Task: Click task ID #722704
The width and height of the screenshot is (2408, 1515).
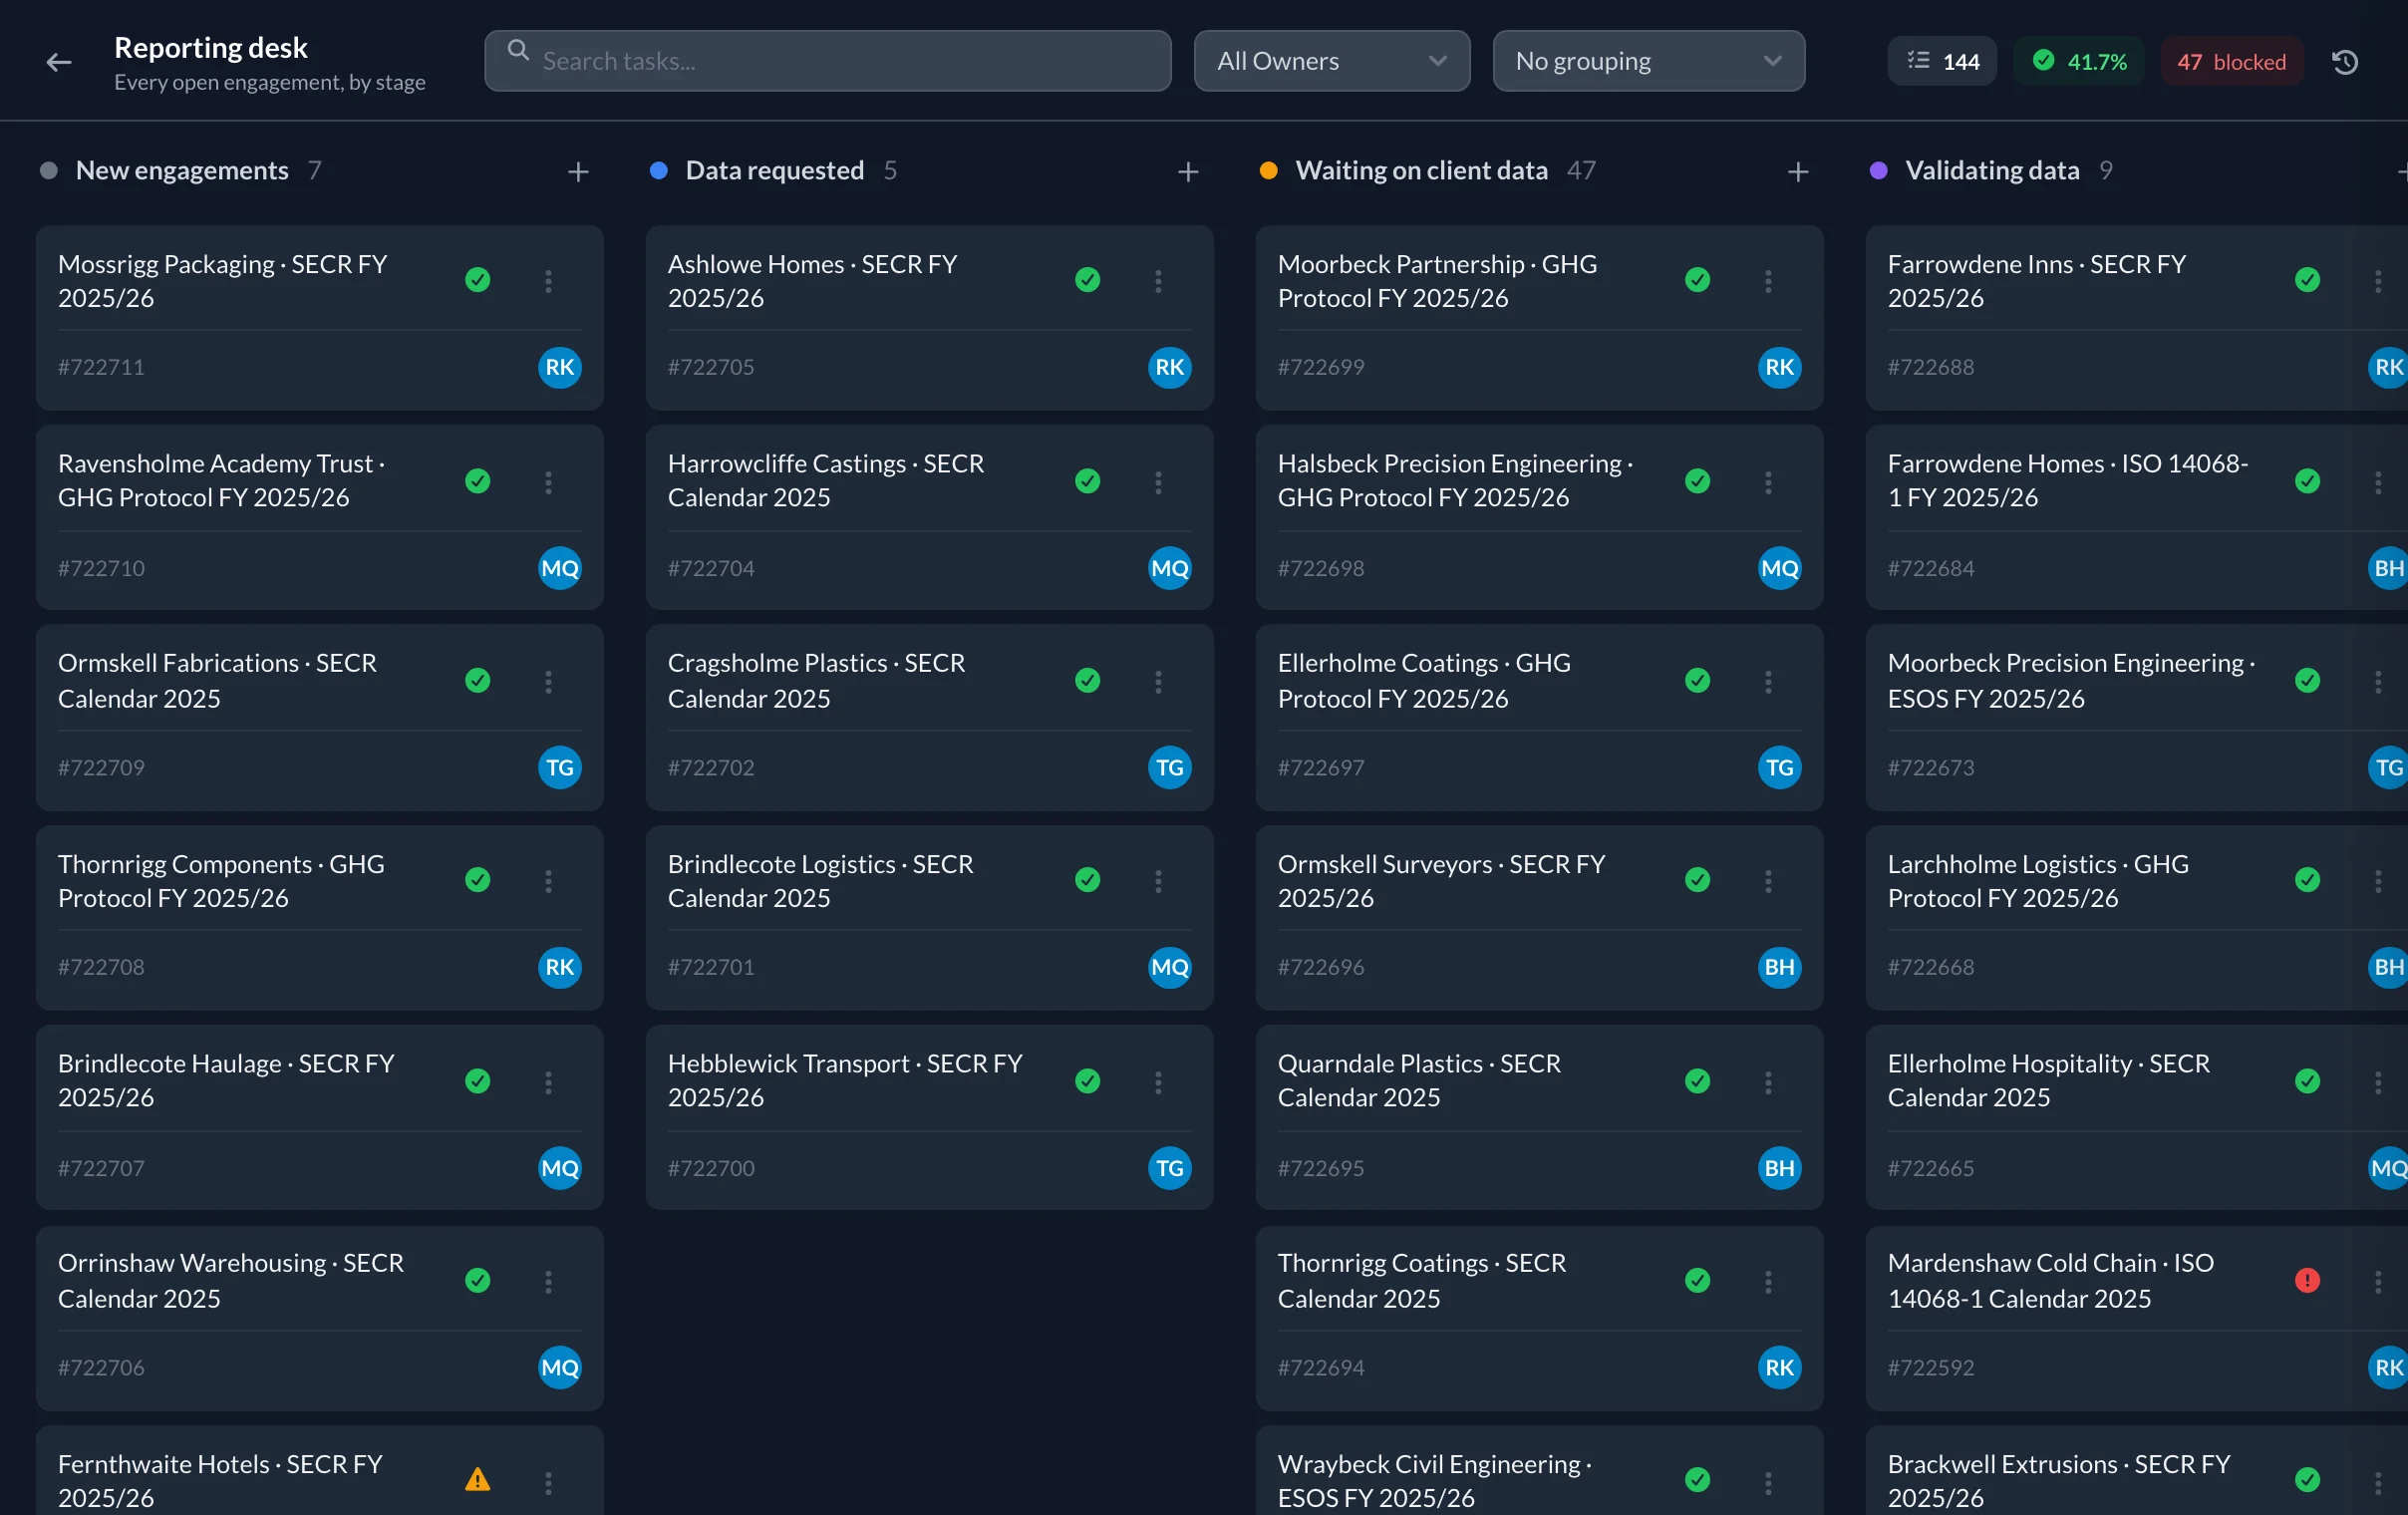Action: (711, 568)
